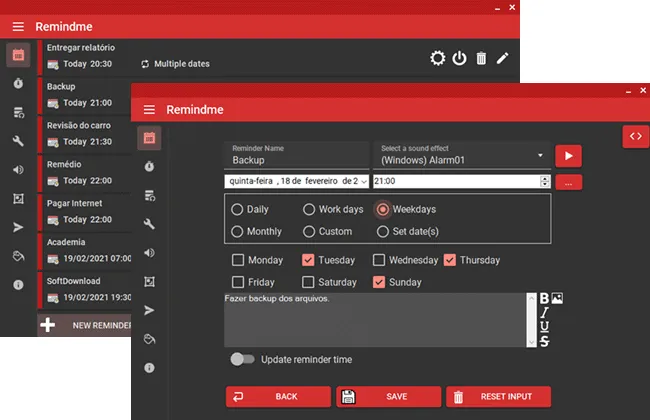Check the Monday checkbox

coord(238,260)
